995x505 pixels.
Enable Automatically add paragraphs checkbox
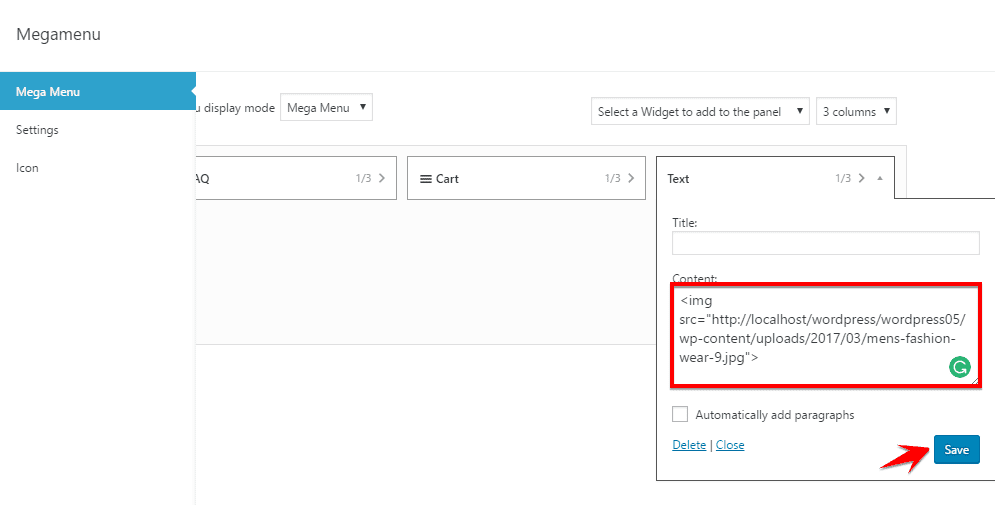click(x=680, y=414)
